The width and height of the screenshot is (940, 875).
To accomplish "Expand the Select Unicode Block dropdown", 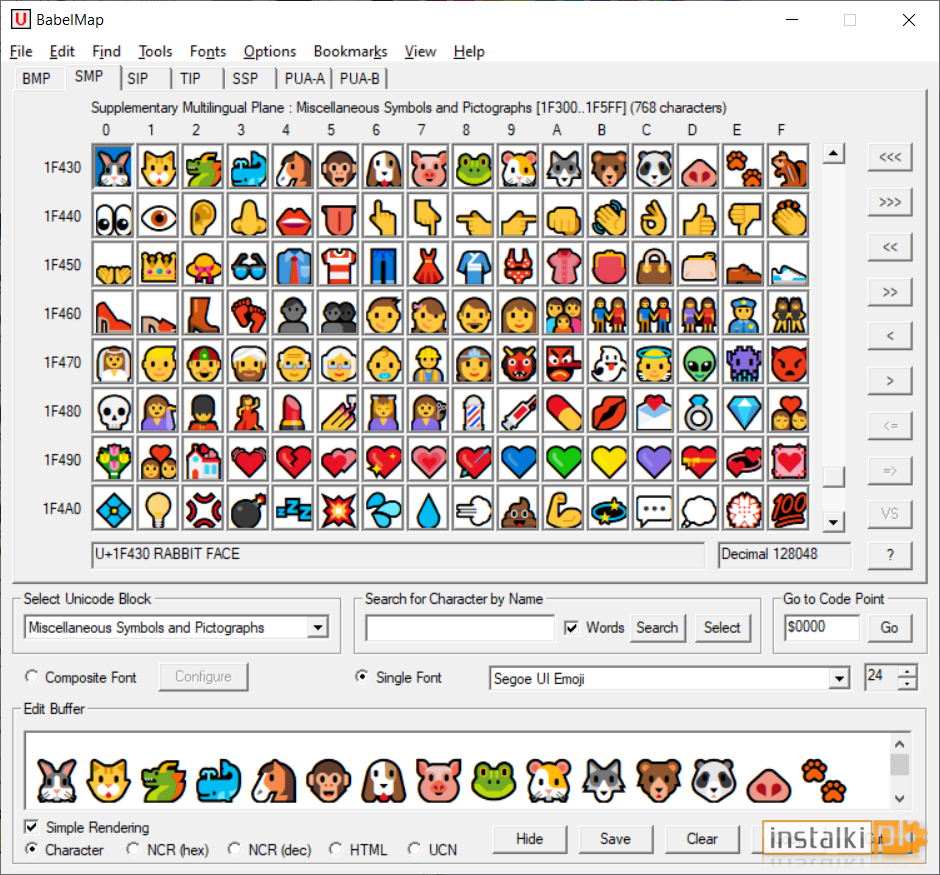I will pos(318,627).
